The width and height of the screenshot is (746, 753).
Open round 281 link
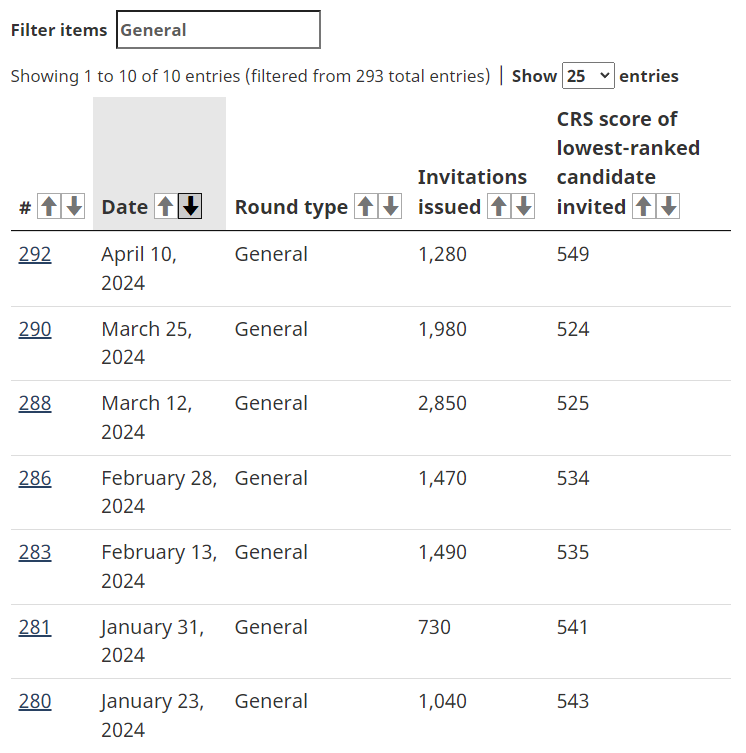[x=35, y=627]
